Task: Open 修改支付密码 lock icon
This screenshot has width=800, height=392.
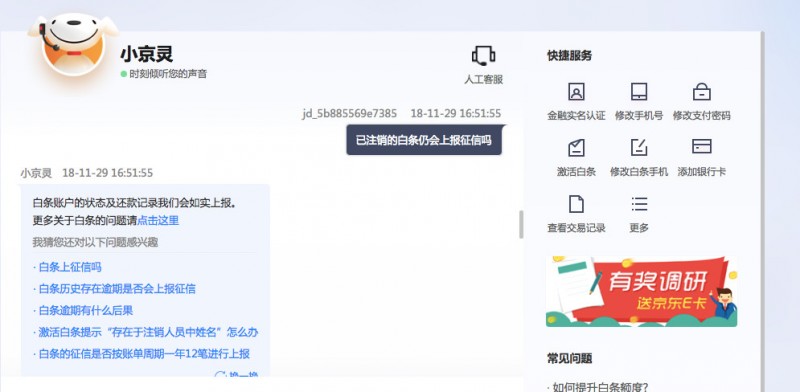Action: coord(702,92)
